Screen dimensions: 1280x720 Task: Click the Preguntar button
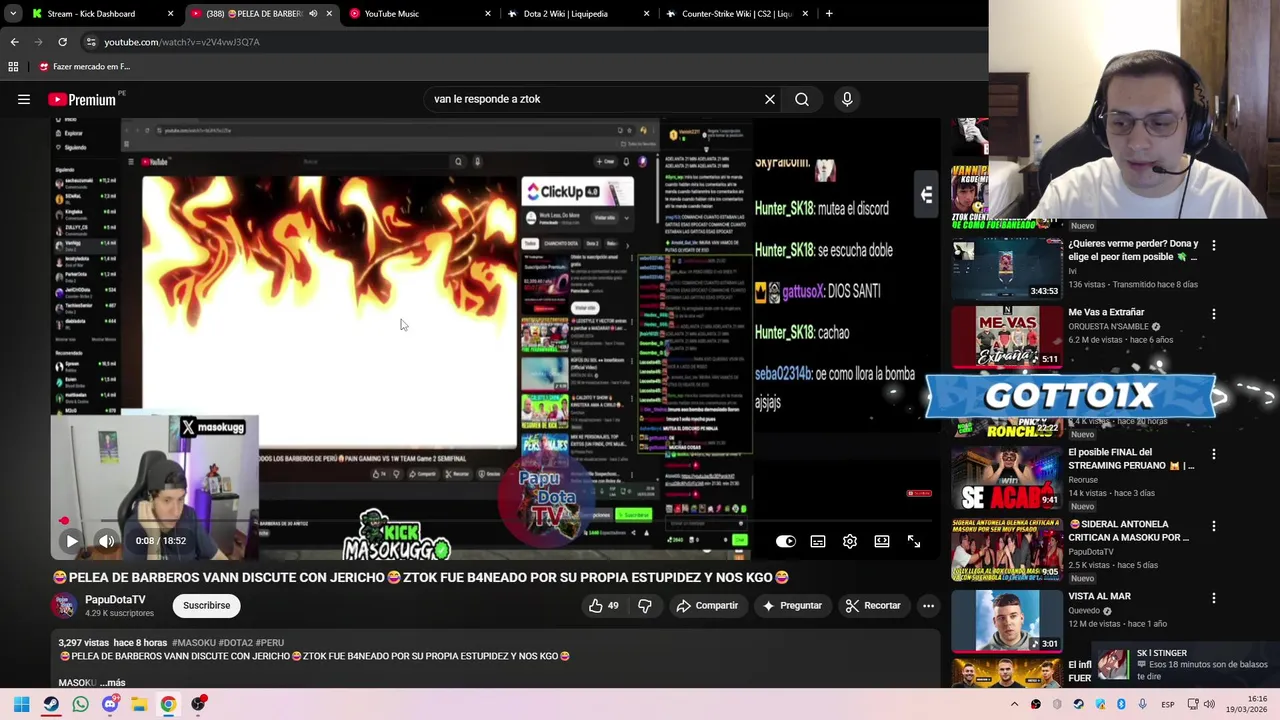tap(792, 605)
